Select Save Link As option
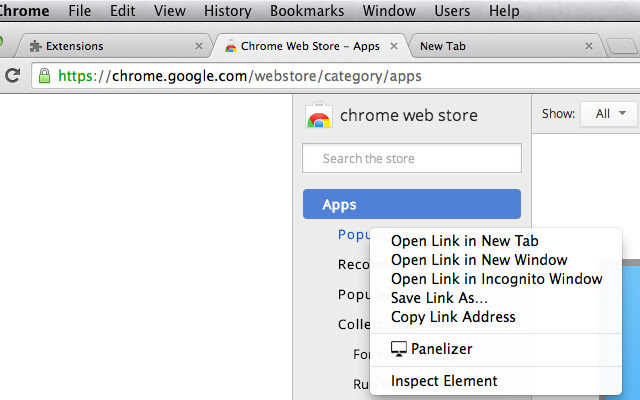The image size is (640, 400). pyautogui.click(x=439, y=298)
